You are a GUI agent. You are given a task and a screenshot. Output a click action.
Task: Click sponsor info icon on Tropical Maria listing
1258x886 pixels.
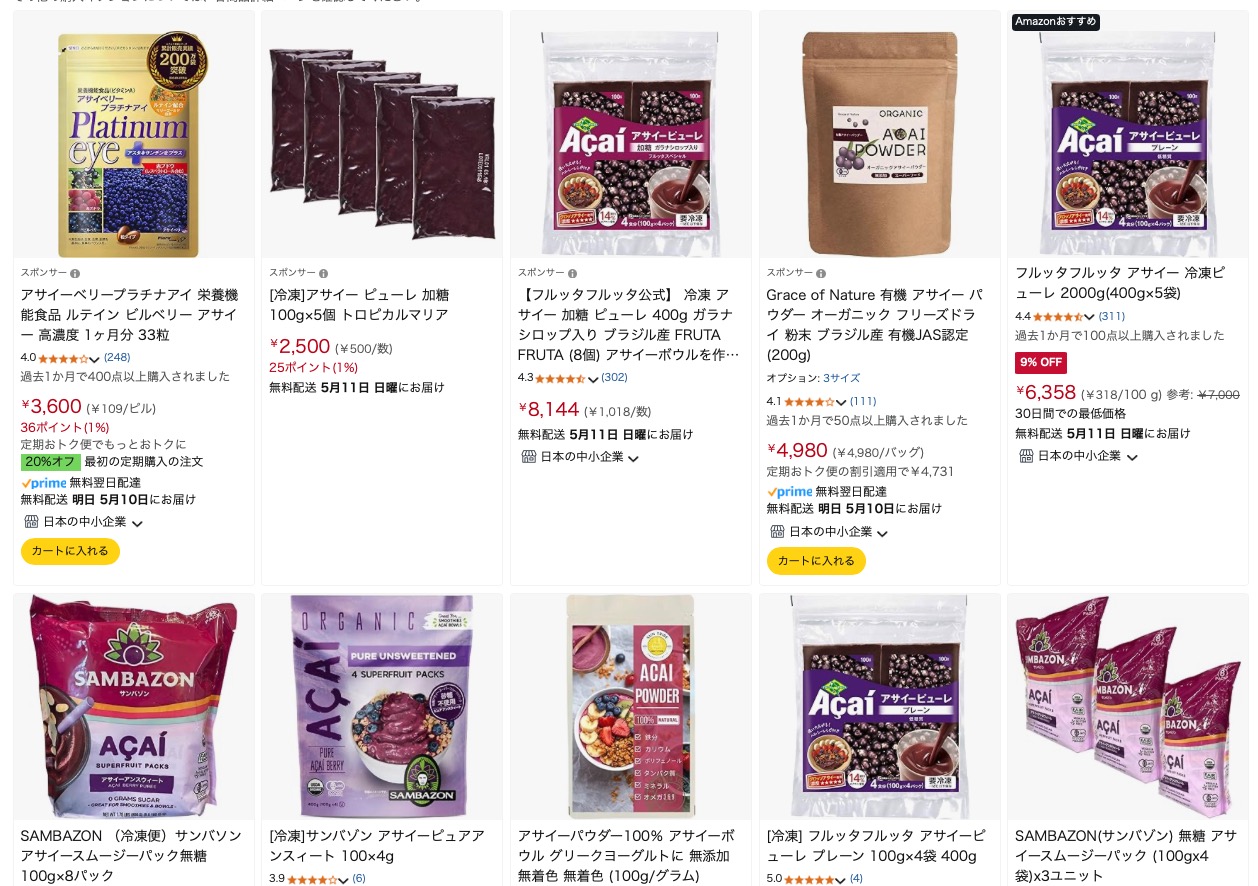323,273
